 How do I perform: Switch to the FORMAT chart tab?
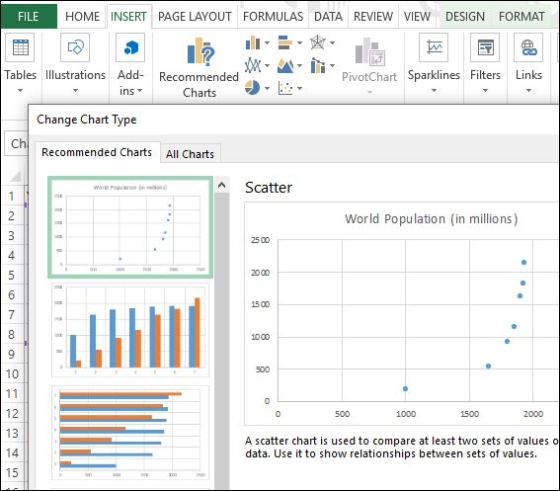tap(521, 16)
